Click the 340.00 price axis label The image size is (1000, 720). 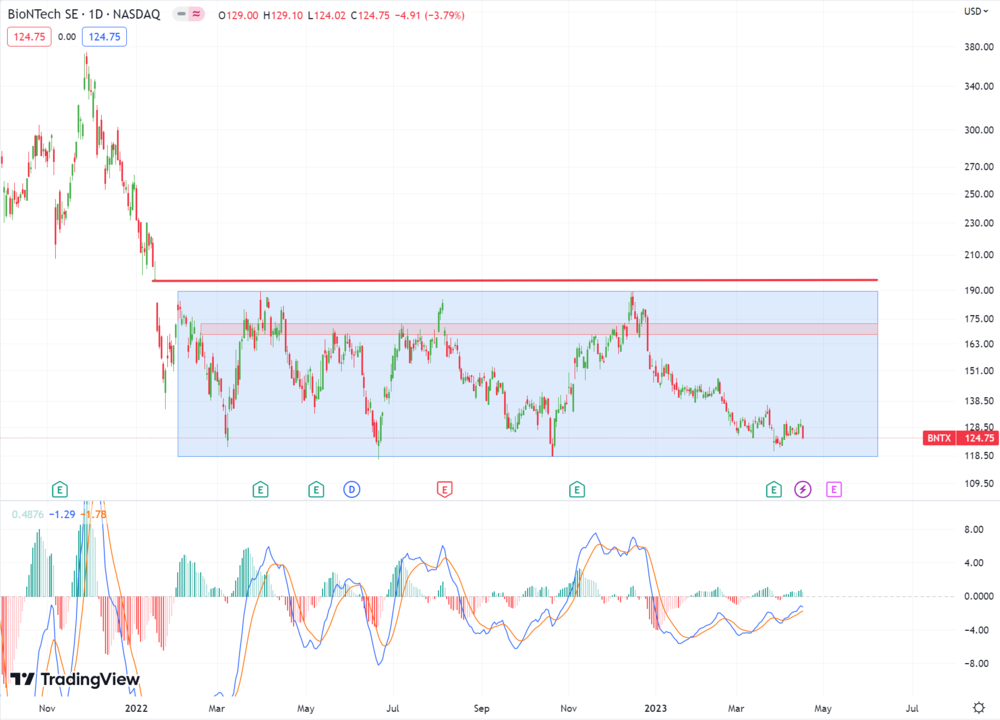[979, 86]
